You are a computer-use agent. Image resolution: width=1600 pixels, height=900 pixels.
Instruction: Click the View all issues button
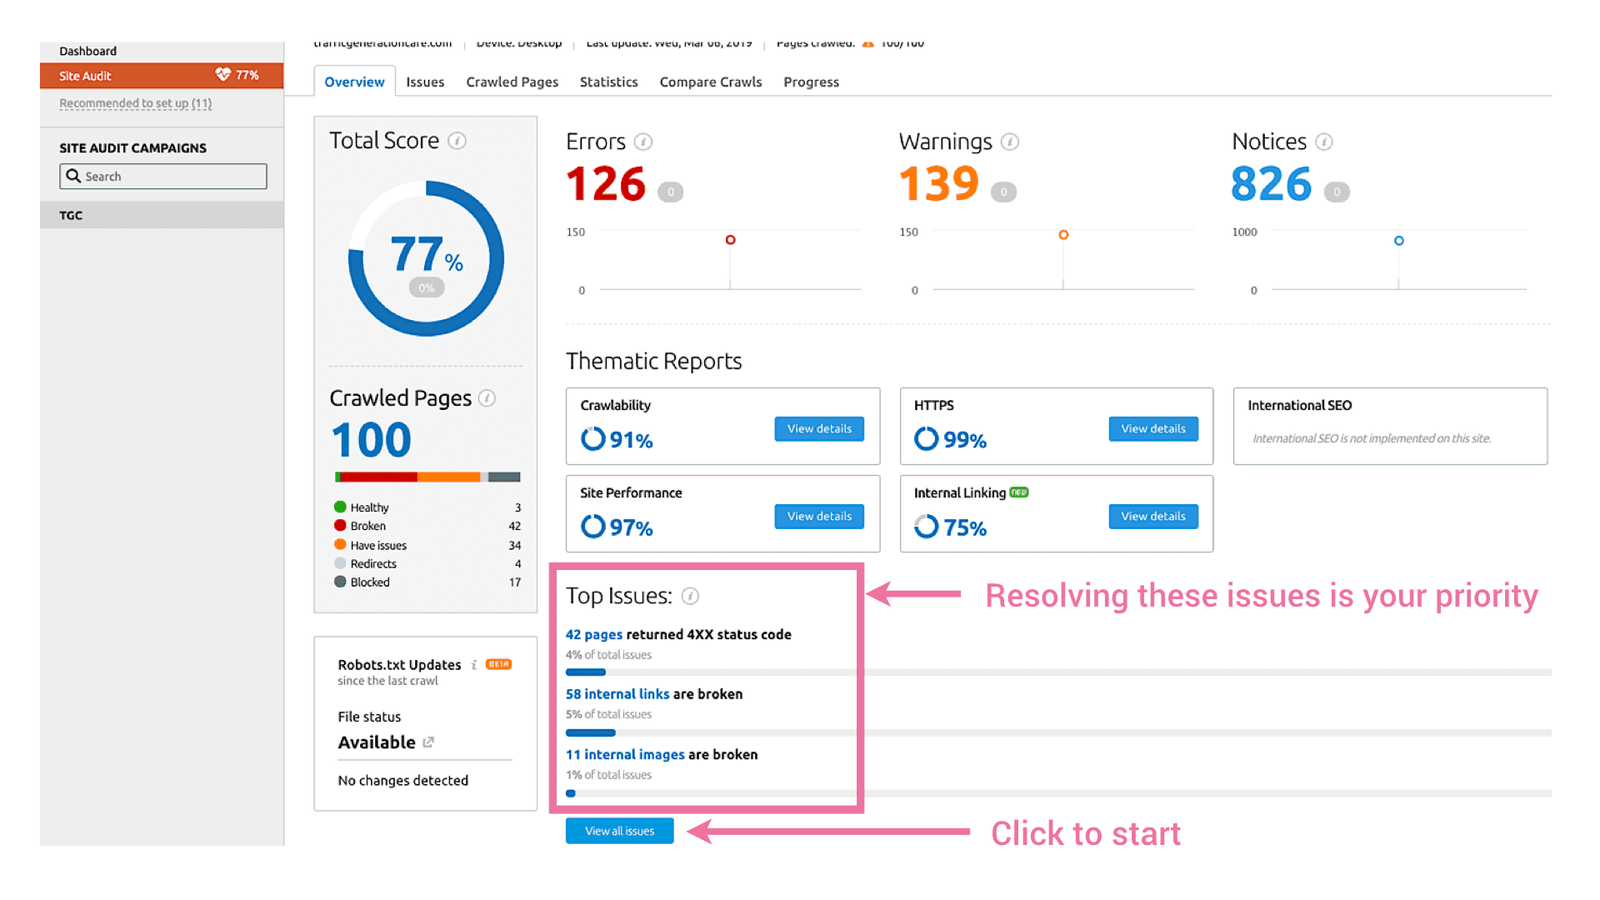[x=618, y=830]
